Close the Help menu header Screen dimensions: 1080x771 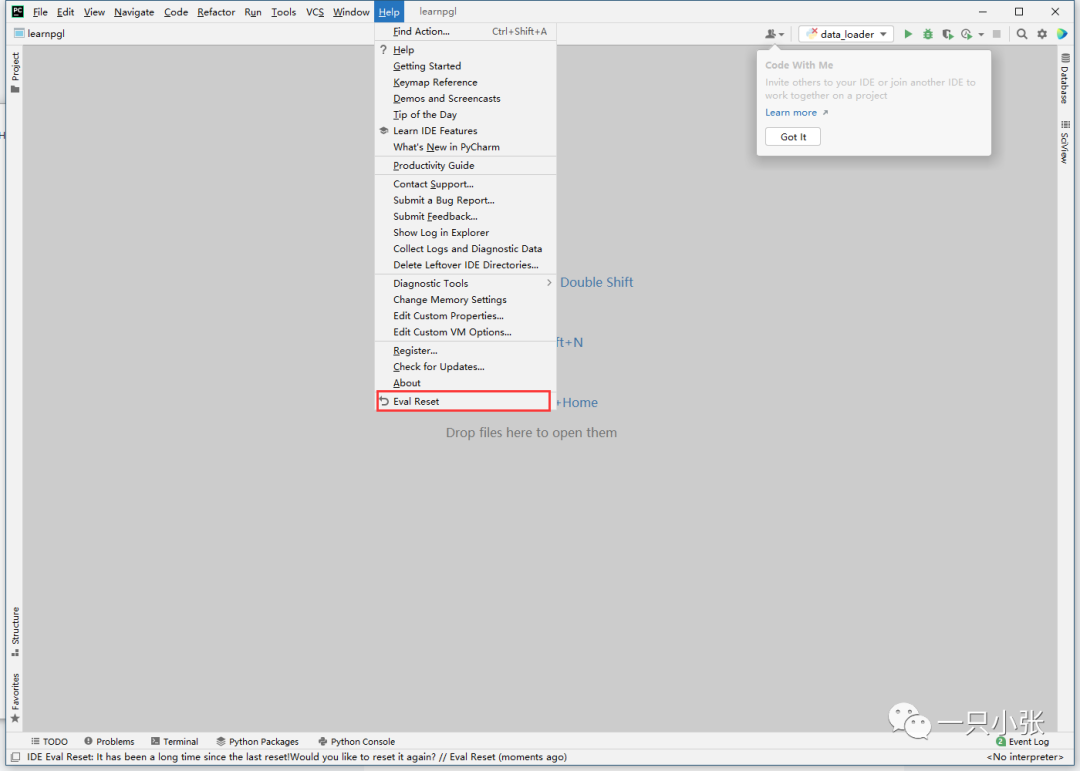pos(389,12)
